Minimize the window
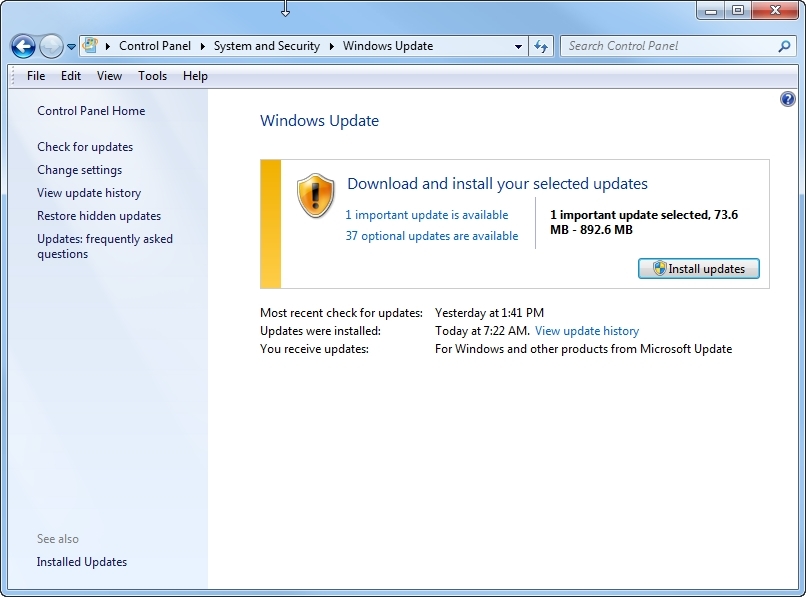Viewport: 806px width, 597px height. 711,10
